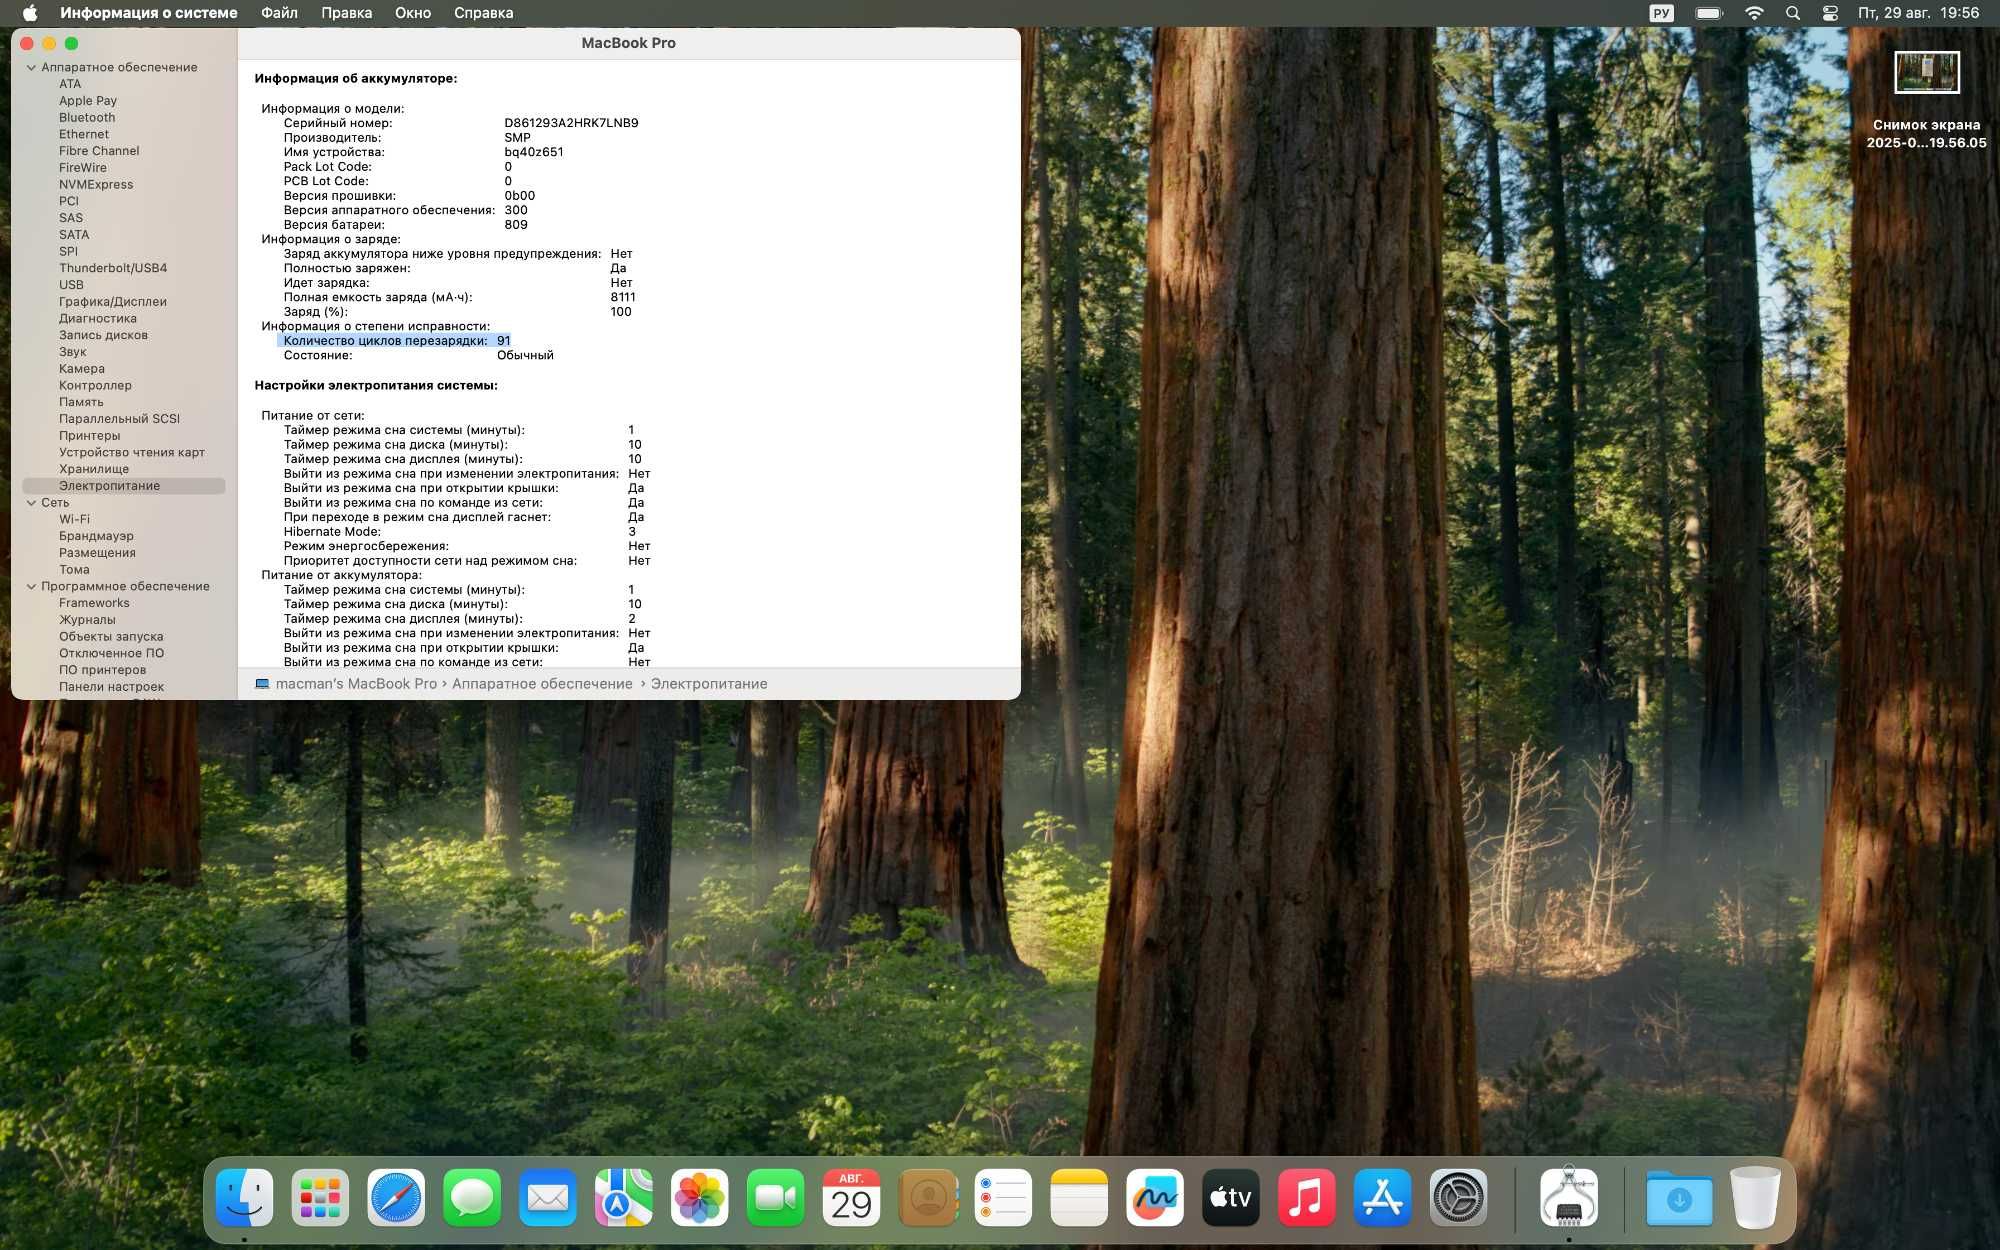Launch Safari from the Dock
The height and width of the screenshot is (1250, 2000).
pyautogui.click(x=396, y=1197)
